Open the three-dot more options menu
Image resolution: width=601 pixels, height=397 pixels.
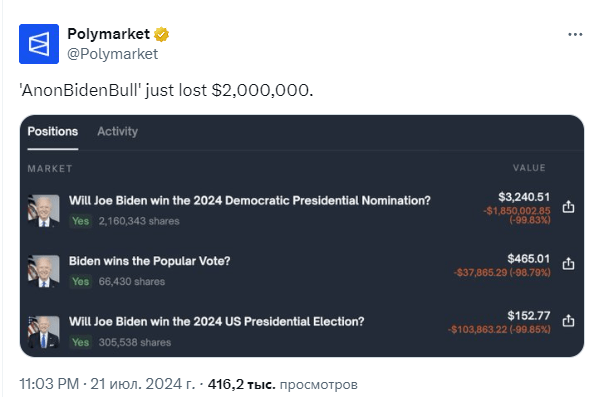[x=575, y=34]
